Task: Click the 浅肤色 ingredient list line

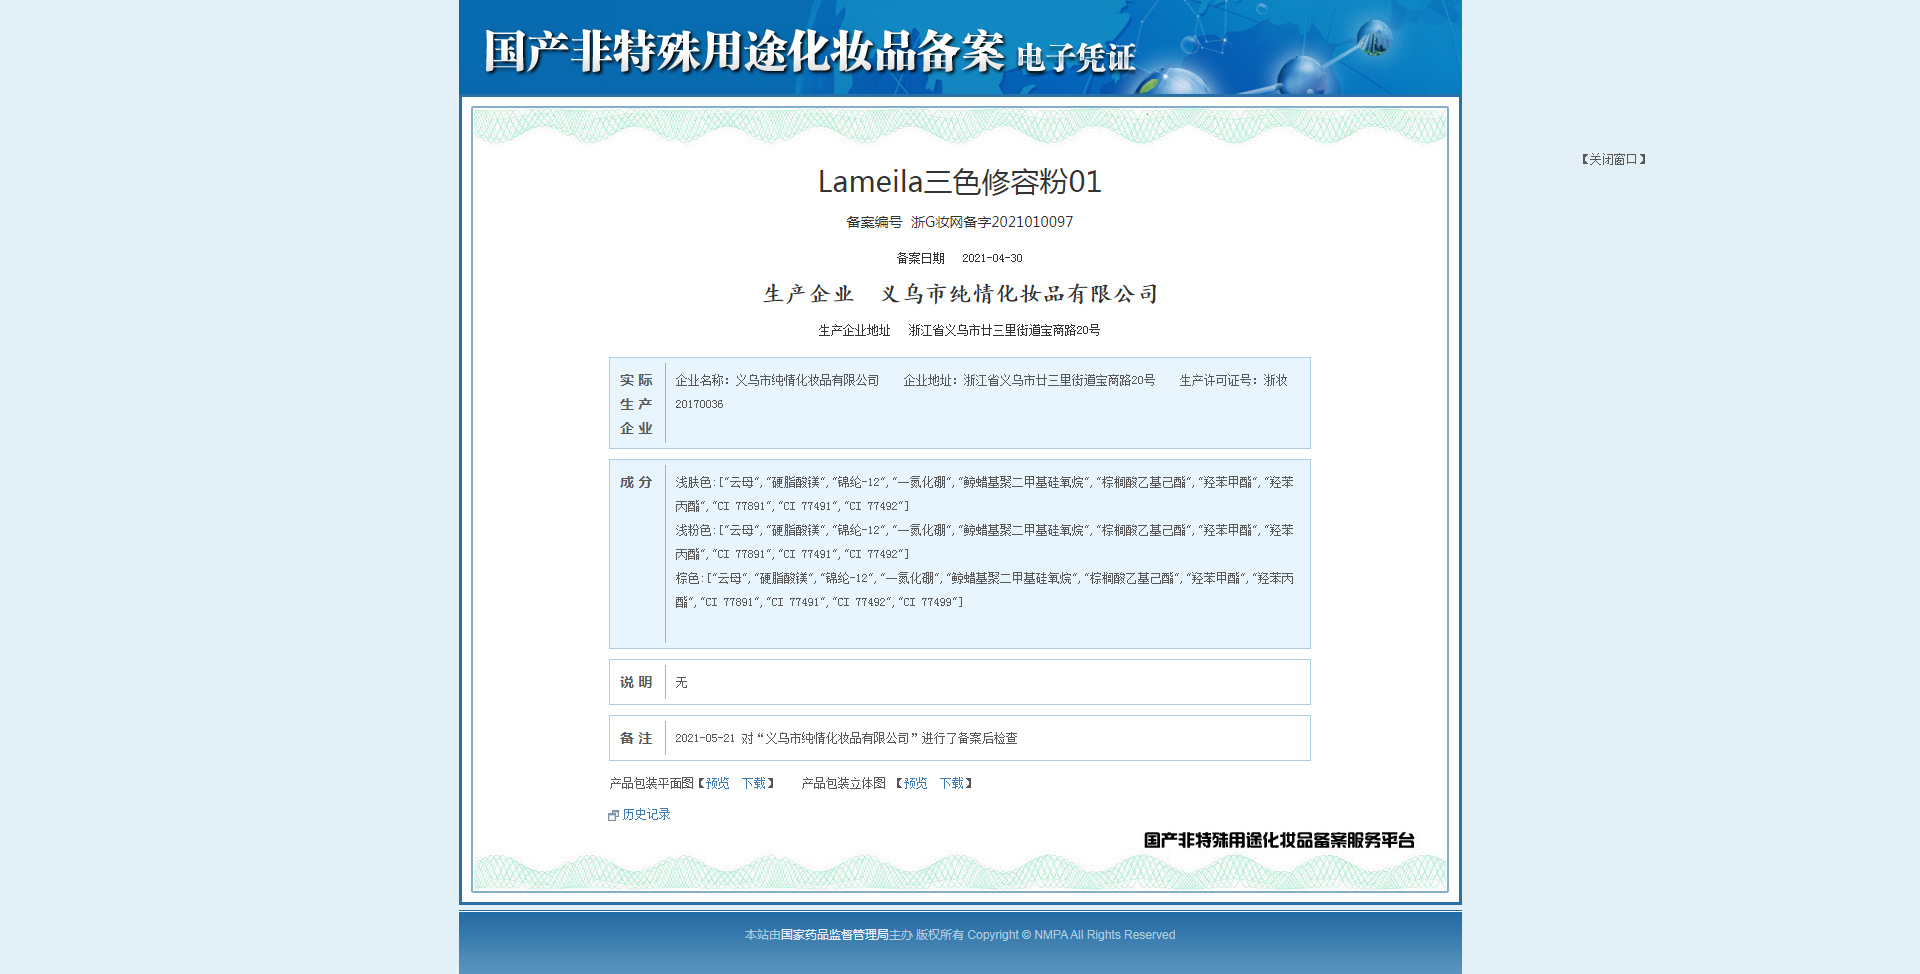Action: [984, 494]
